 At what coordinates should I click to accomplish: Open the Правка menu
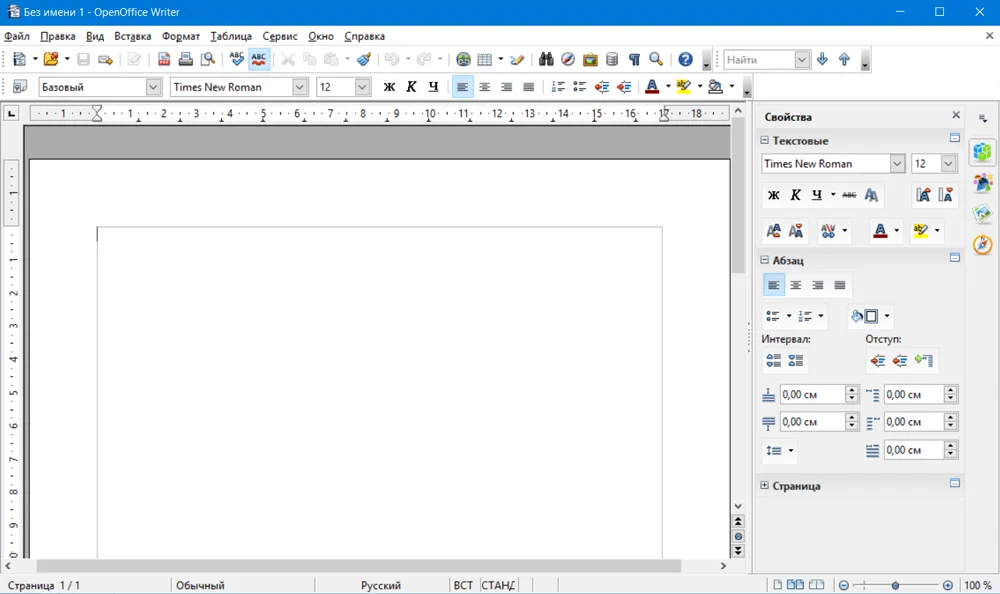pyautogui.click(x=57, y=36)
